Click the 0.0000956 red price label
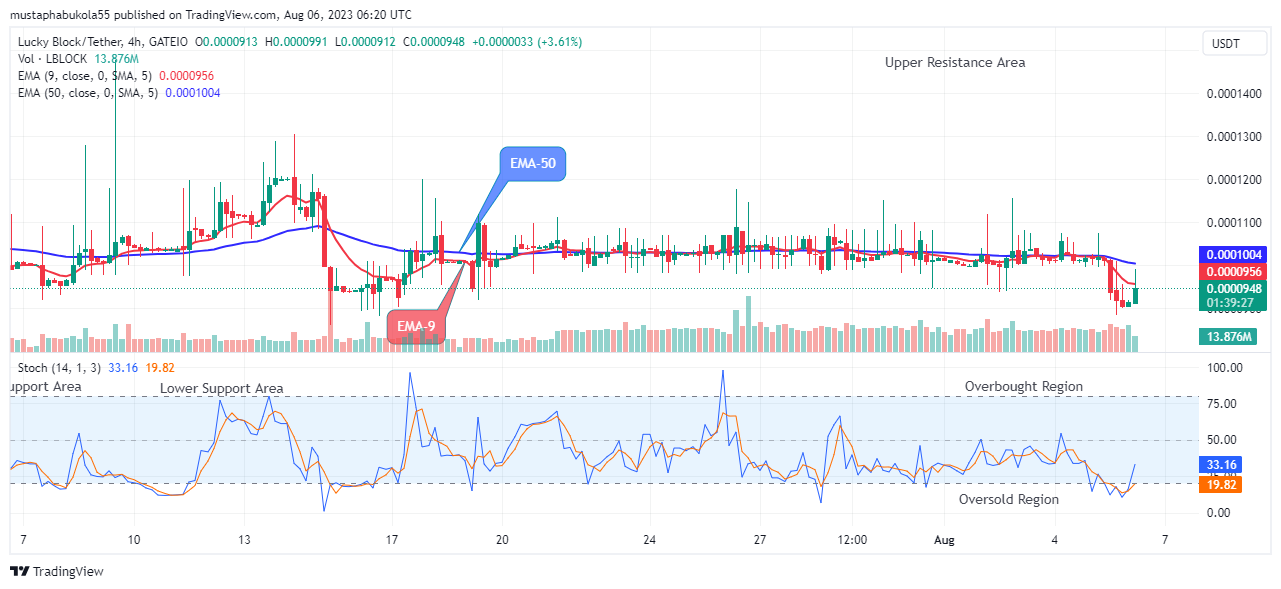1281x589 pixels. 1232,271
